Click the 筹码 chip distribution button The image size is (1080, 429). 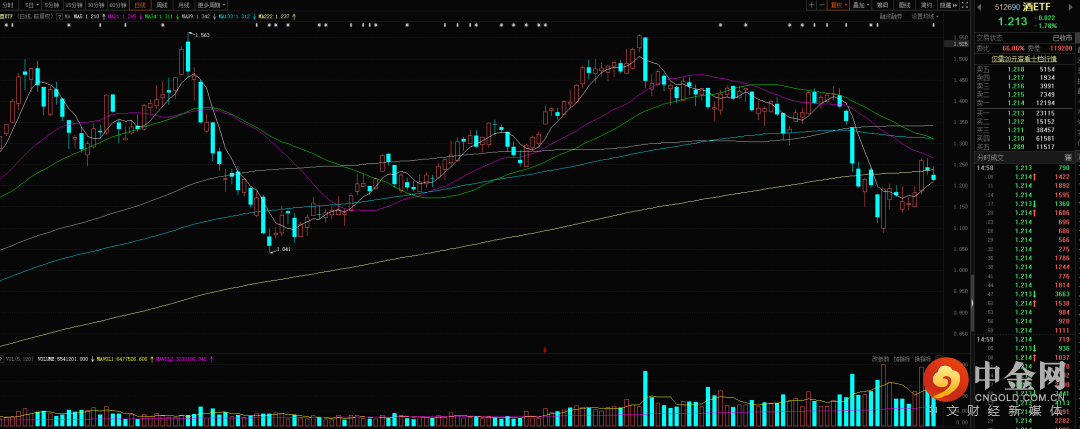[x=882, y=5]
